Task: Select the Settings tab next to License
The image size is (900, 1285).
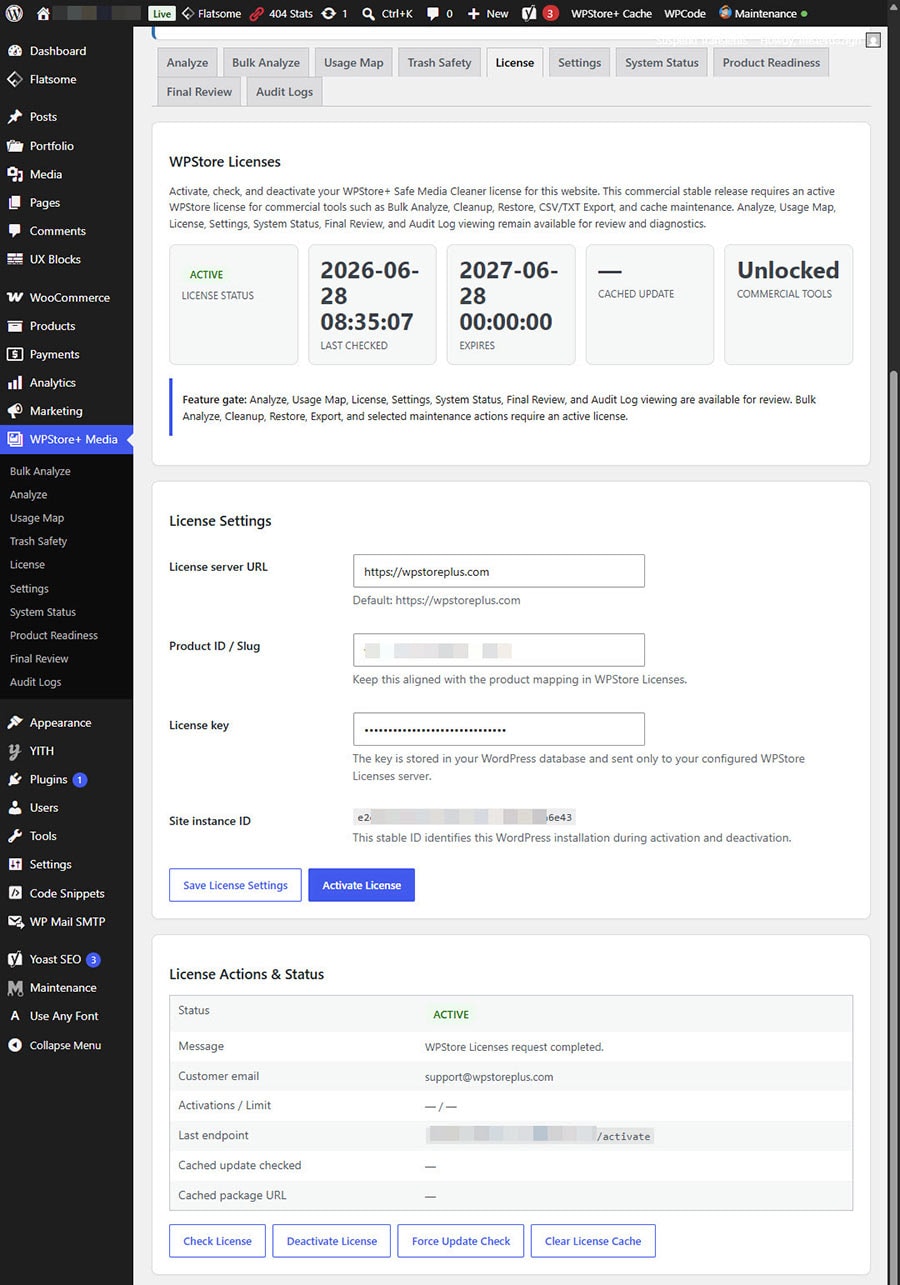Action: pyautogui.click(x=579, y=62)
